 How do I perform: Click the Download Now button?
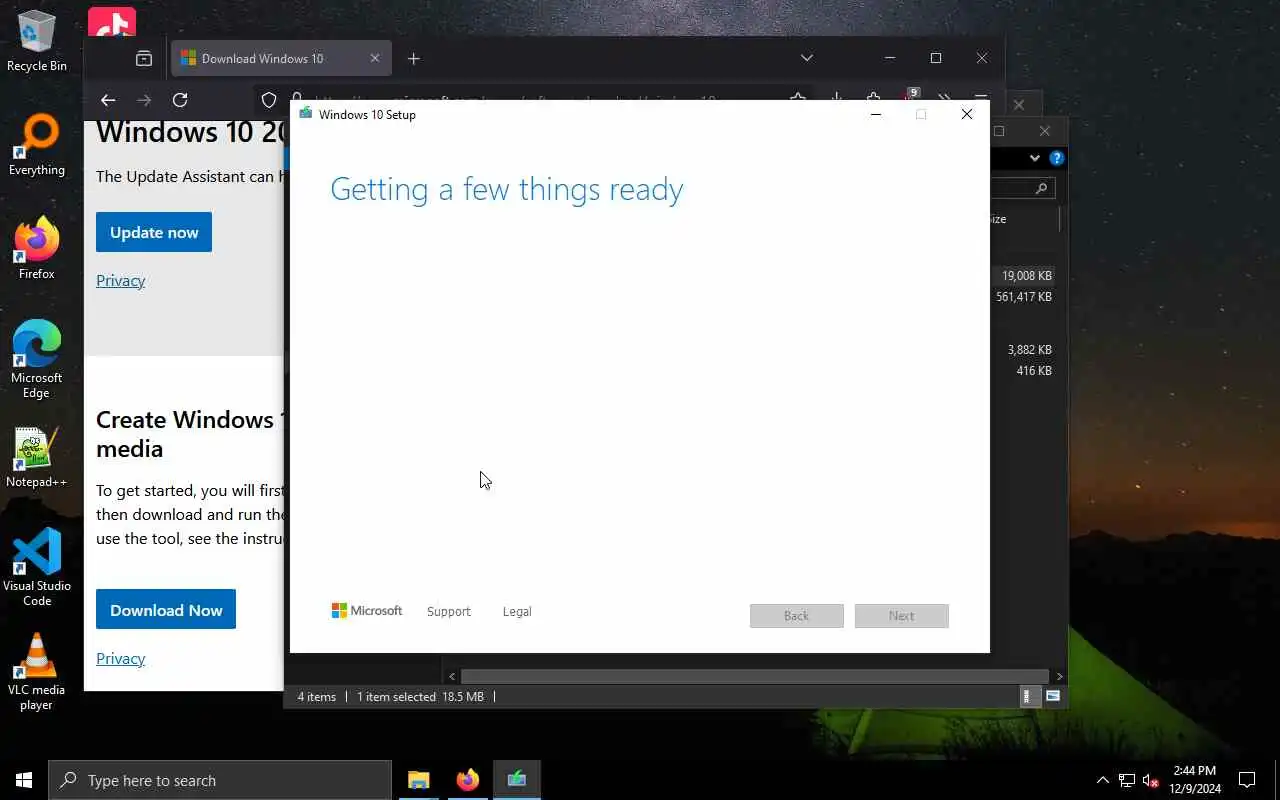[x=166, y=610]
